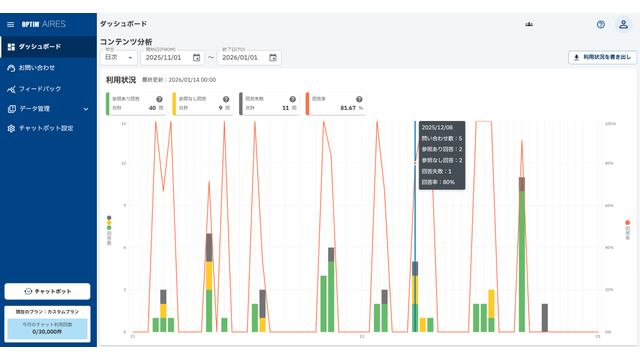Click the download icon in export button
640x360 pixels.
pos(576,58)
